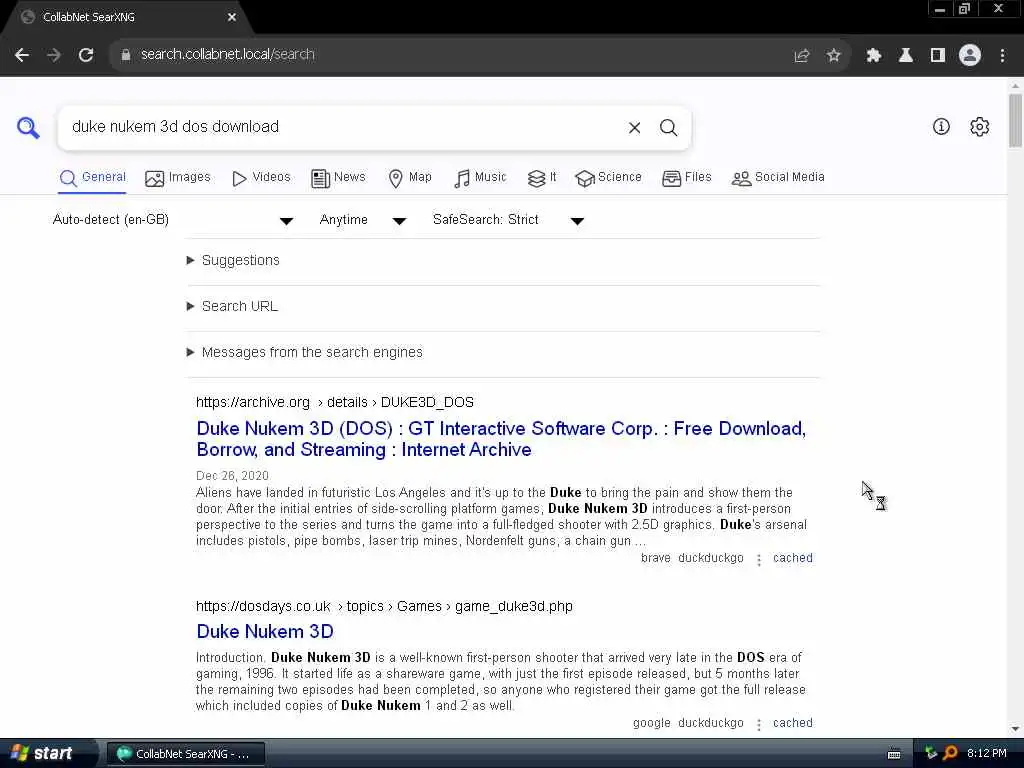The height and width of the screenshot is (768, 1024).
Task: Click the page vertical scrollbar thumb
Action: pos(1015,121)
